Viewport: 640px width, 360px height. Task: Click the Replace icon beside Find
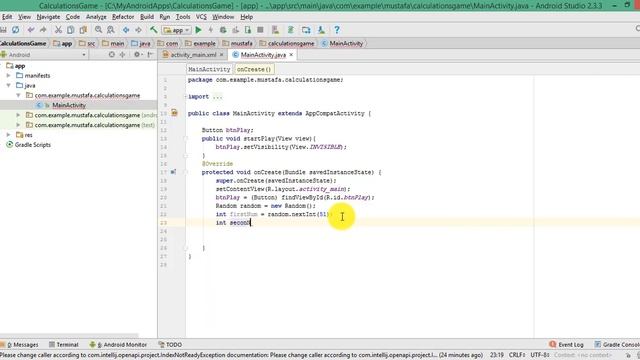click(111, 30)
